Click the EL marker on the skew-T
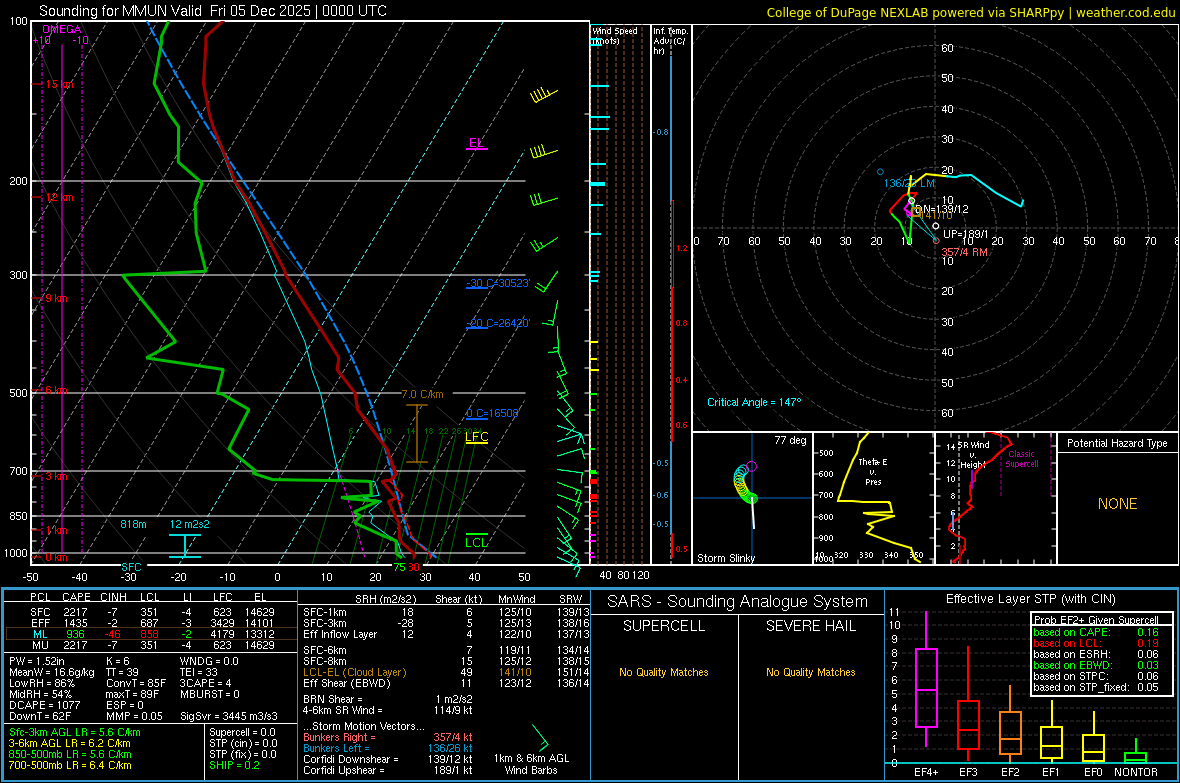 [476, 144]
